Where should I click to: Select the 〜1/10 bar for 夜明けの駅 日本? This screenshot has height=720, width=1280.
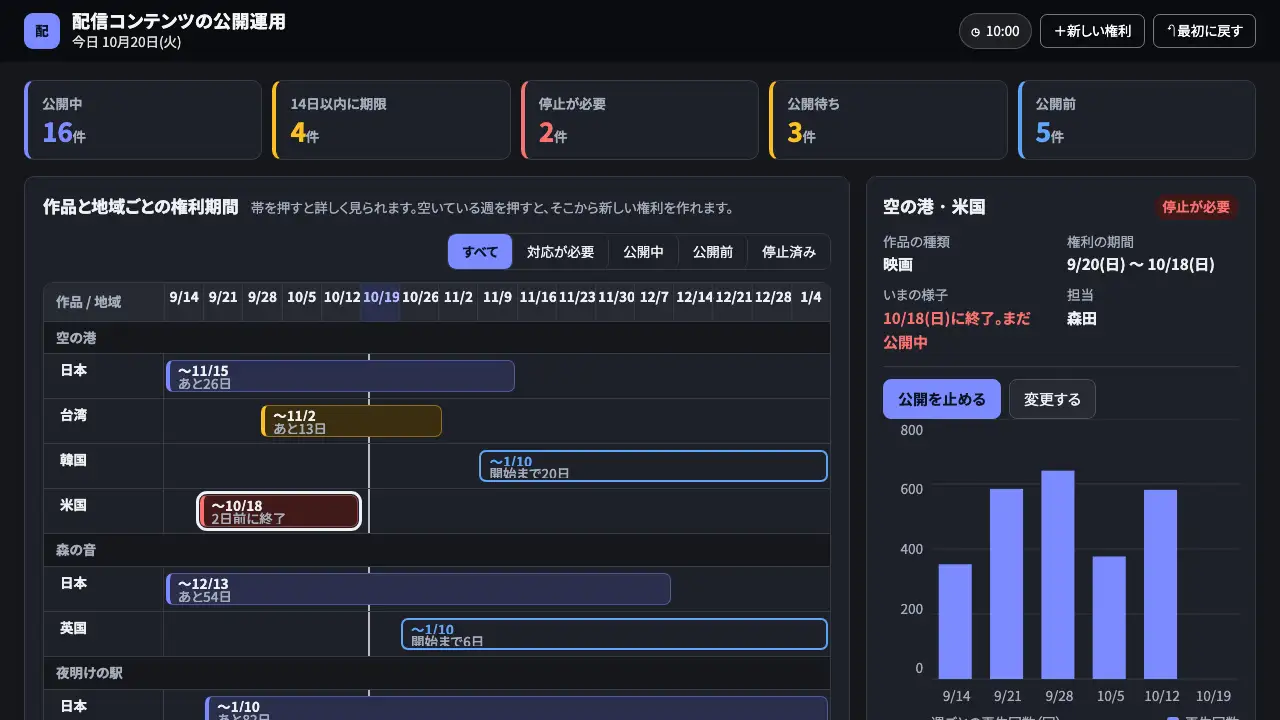pyautogui.click(x=516, y=708)
